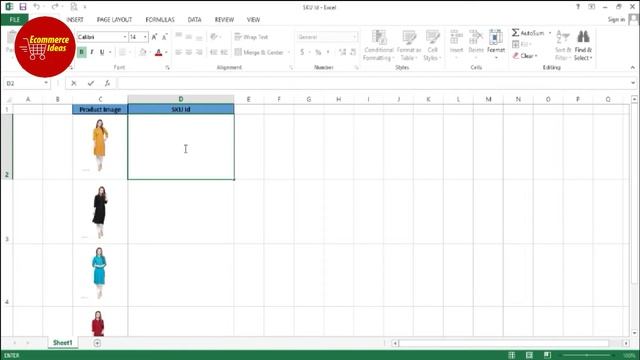This screenshot has width=640, height=360.
Task: Switch to the REVIEW tab
Action: [x=224, y=20]
